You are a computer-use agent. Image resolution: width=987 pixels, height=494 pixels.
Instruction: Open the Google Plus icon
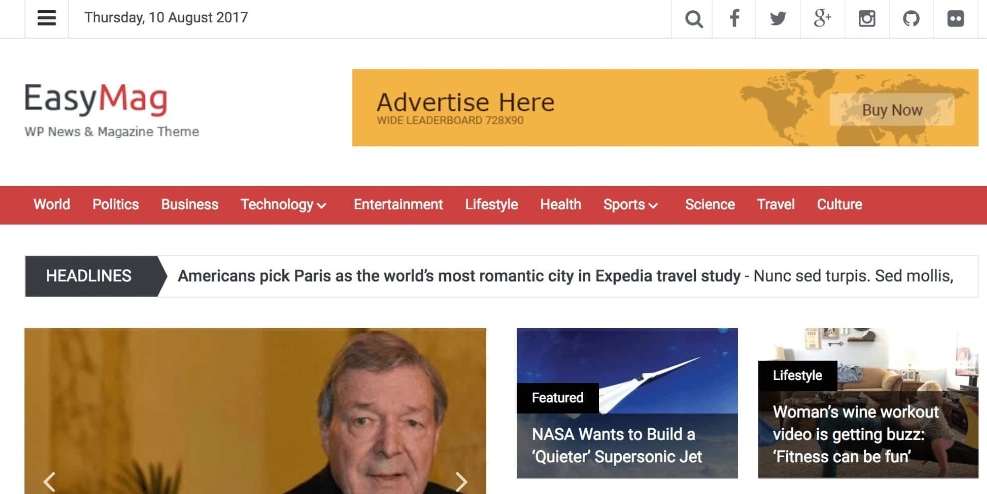click(822, 18)
